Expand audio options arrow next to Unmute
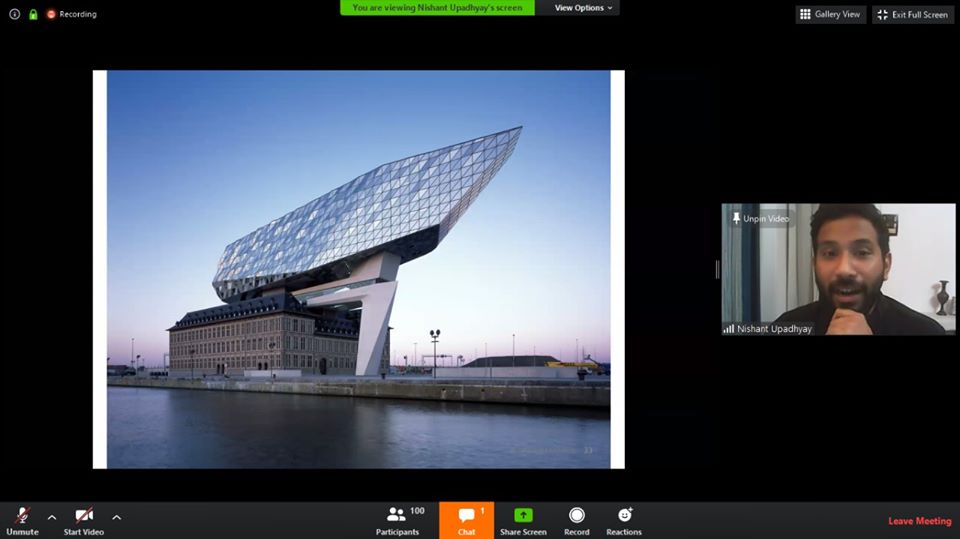The width and height of the screenshot is (960, 539). coord(52,518)
